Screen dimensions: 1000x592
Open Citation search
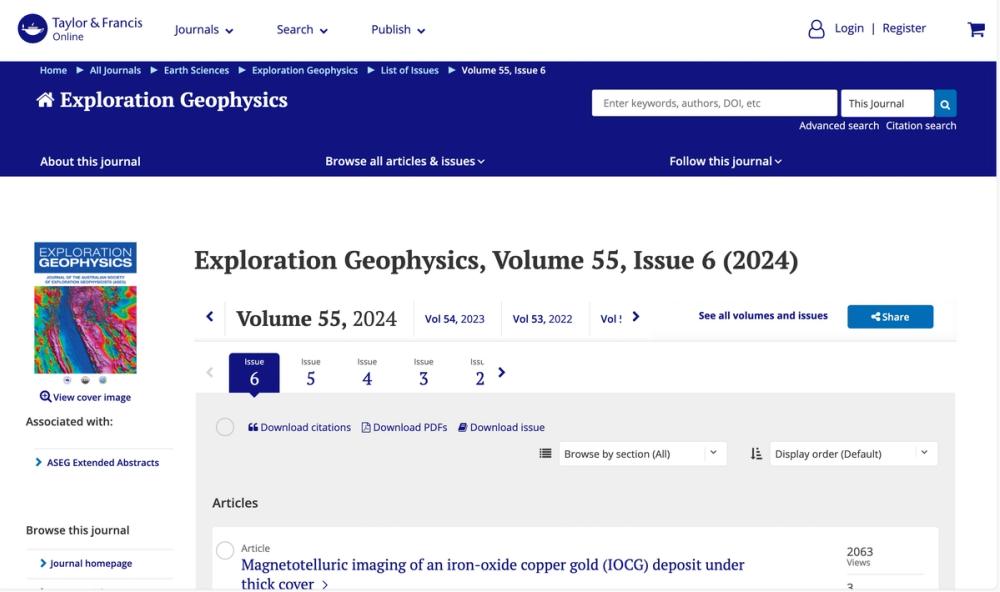921,126
